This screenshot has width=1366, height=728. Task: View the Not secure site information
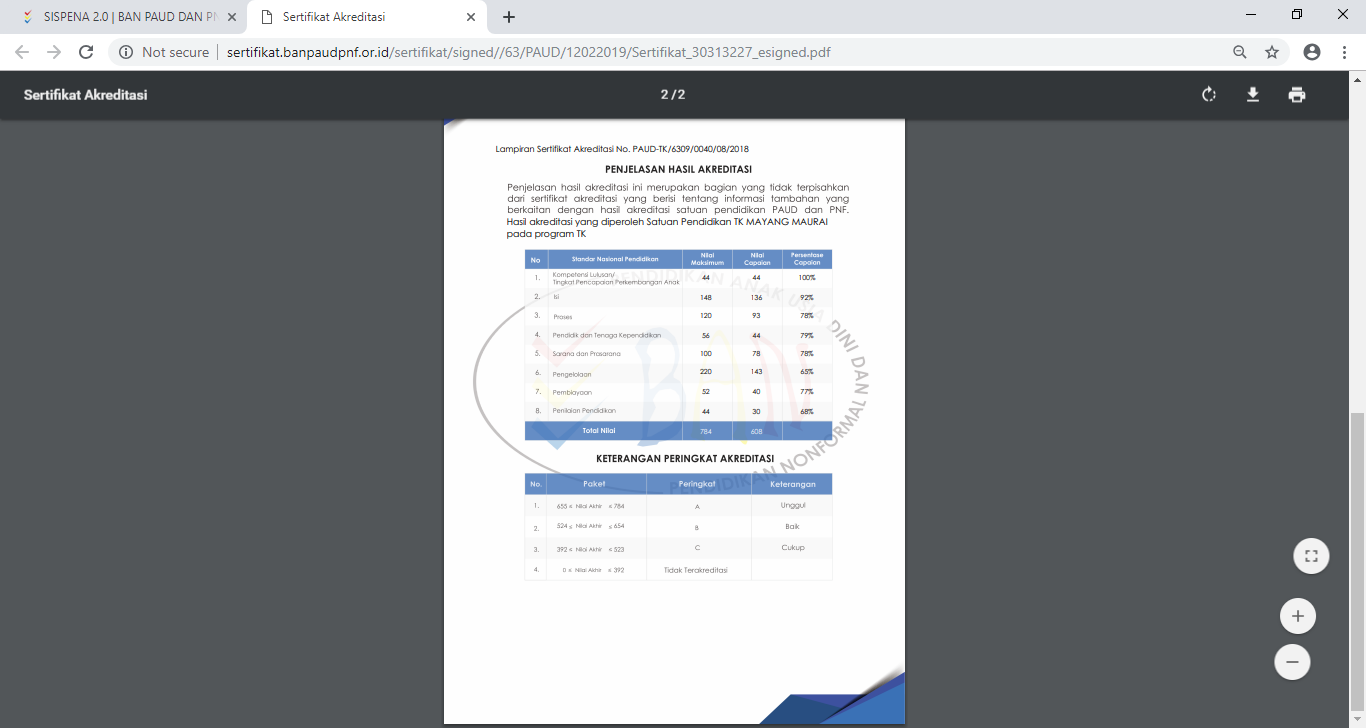point(165,52)
